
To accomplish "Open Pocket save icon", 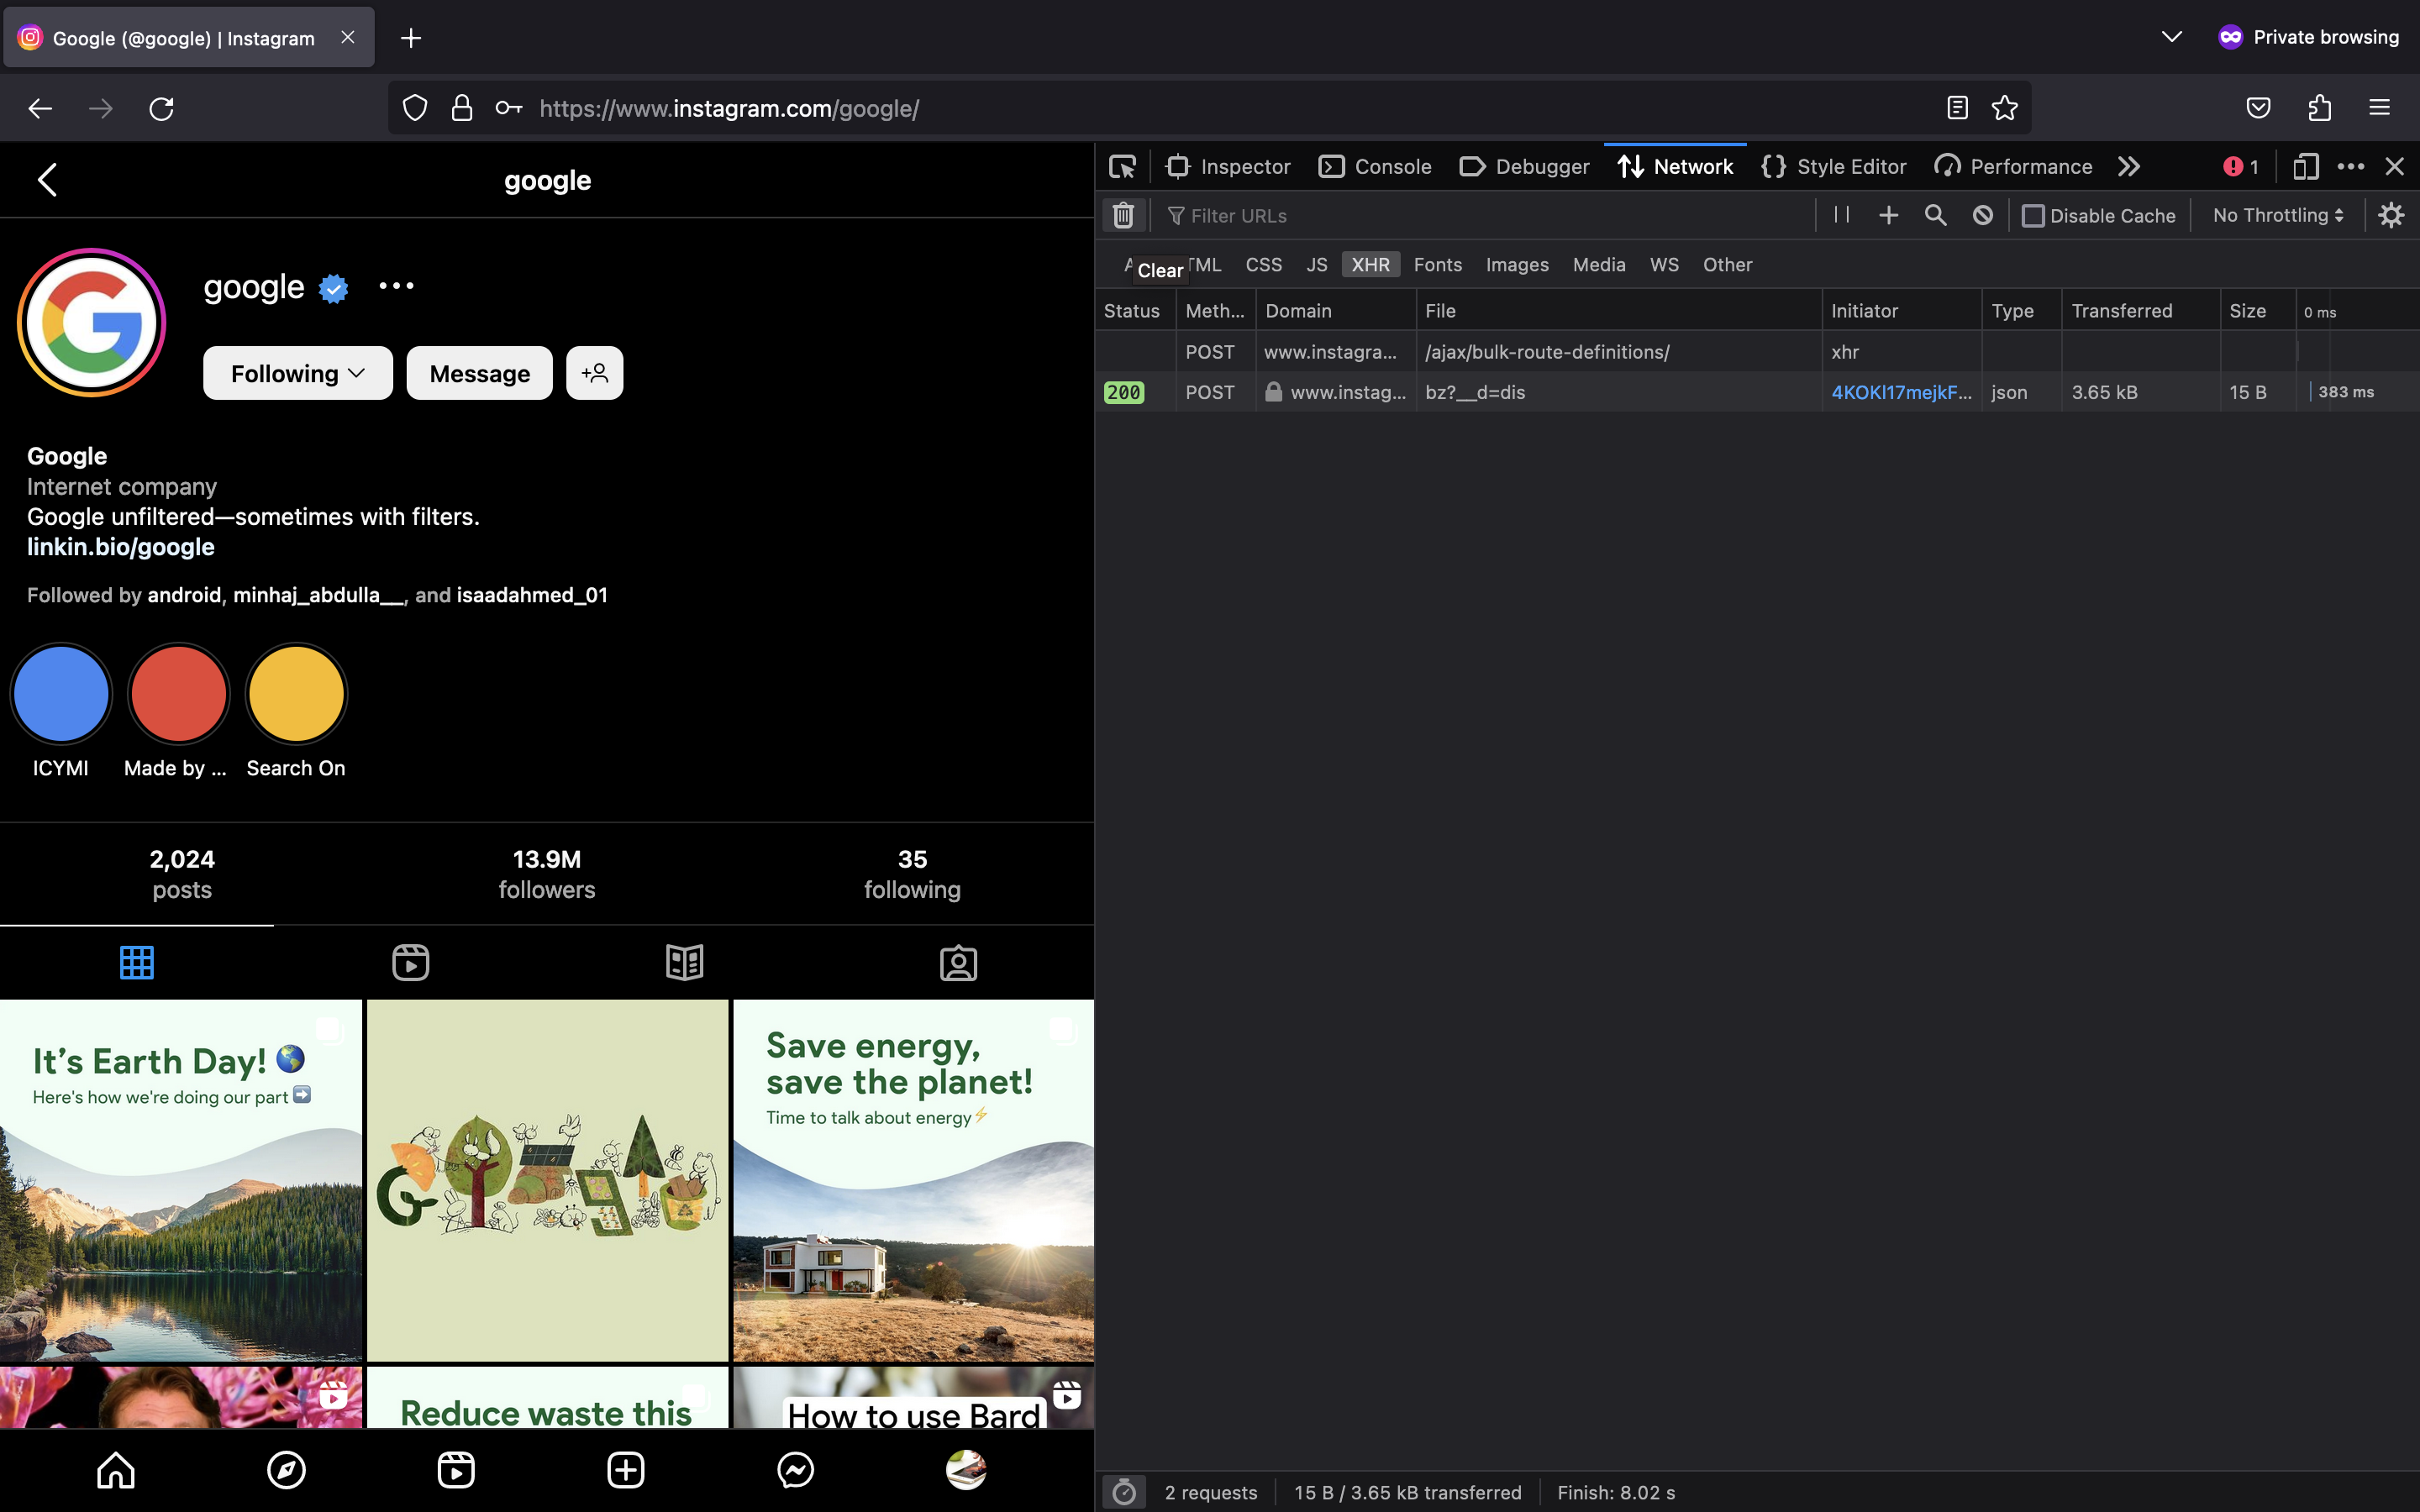I will (x=2258, y=108).
